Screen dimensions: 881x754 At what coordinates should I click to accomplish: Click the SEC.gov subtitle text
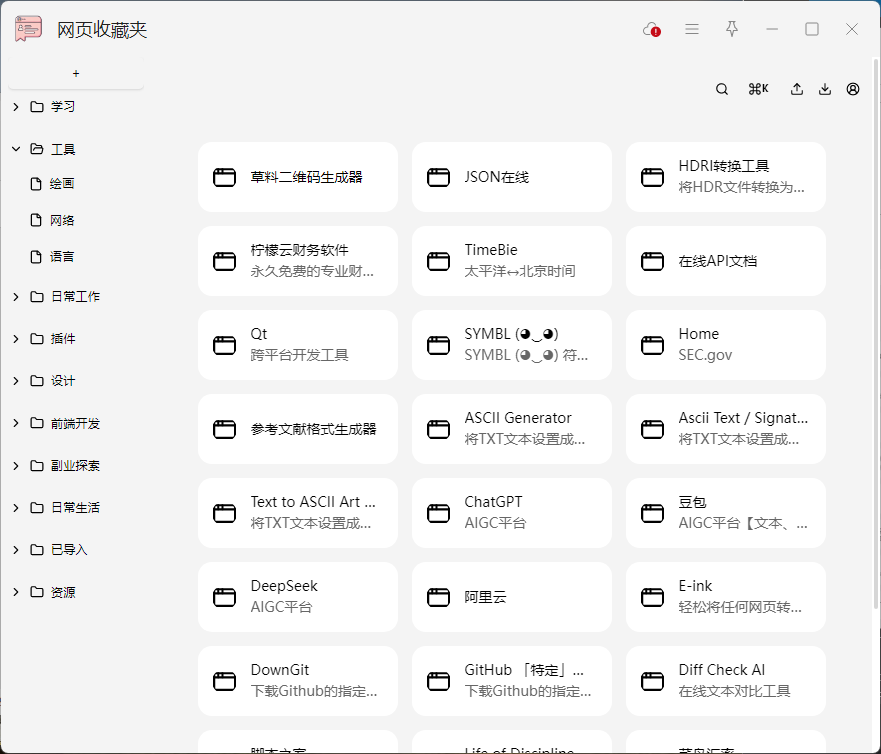(705, 355)
